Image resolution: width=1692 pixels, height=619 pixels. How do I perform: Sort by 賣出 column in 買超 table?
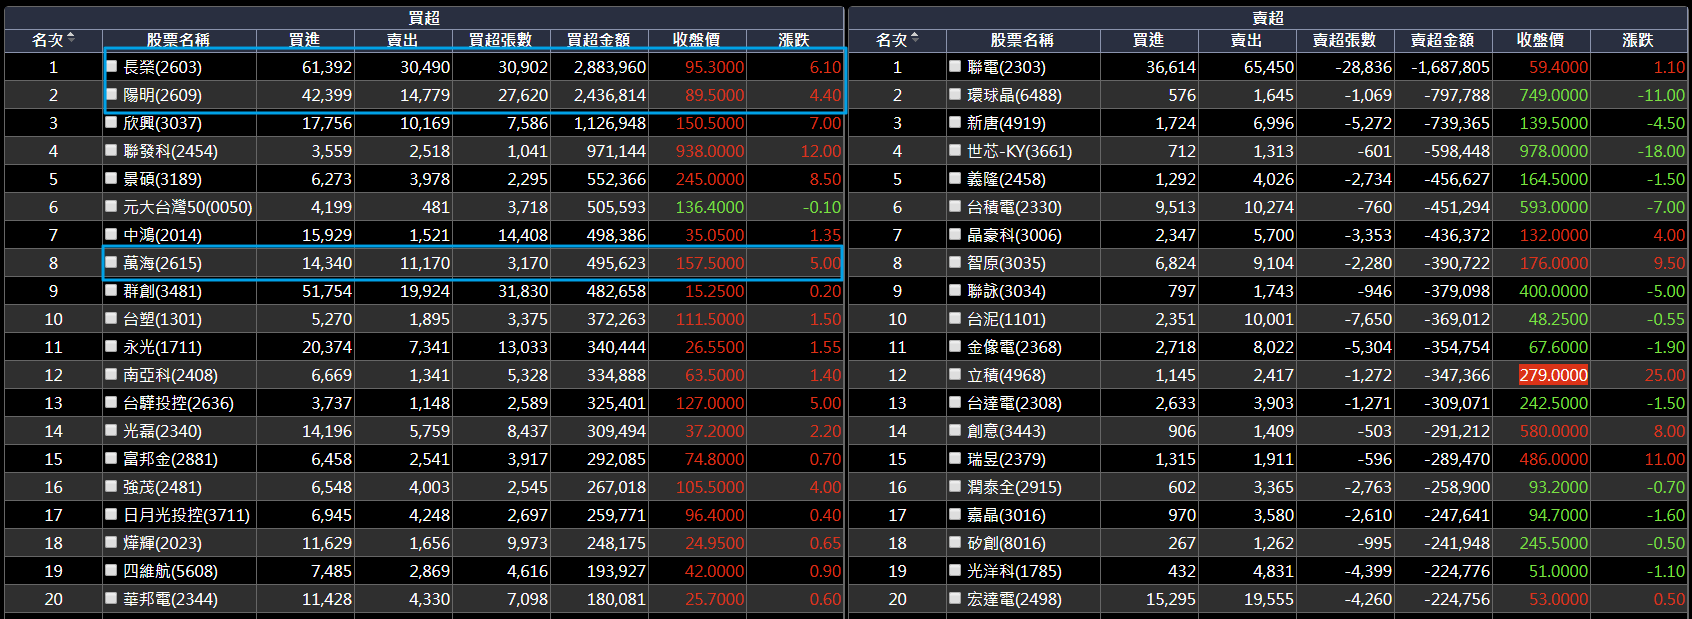tap(403, 40)
